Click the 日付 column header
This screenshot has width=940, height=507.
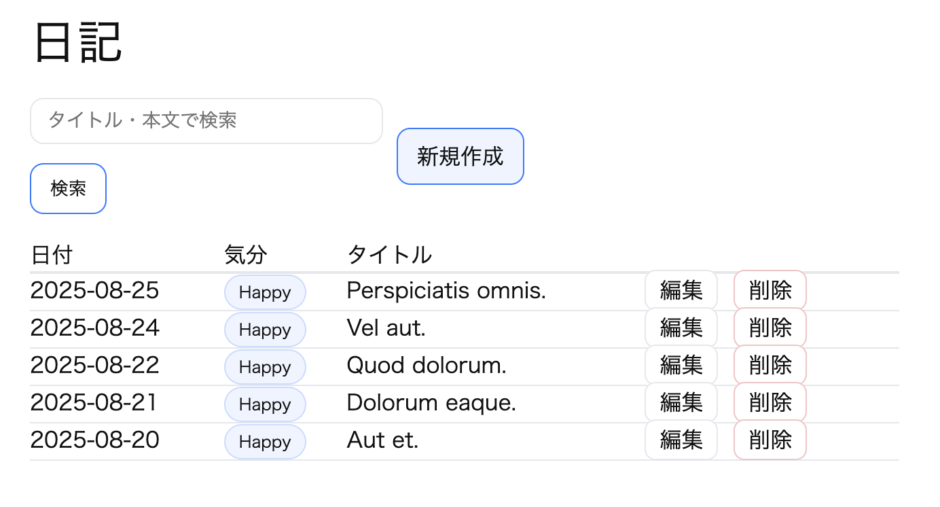point(52,255)
